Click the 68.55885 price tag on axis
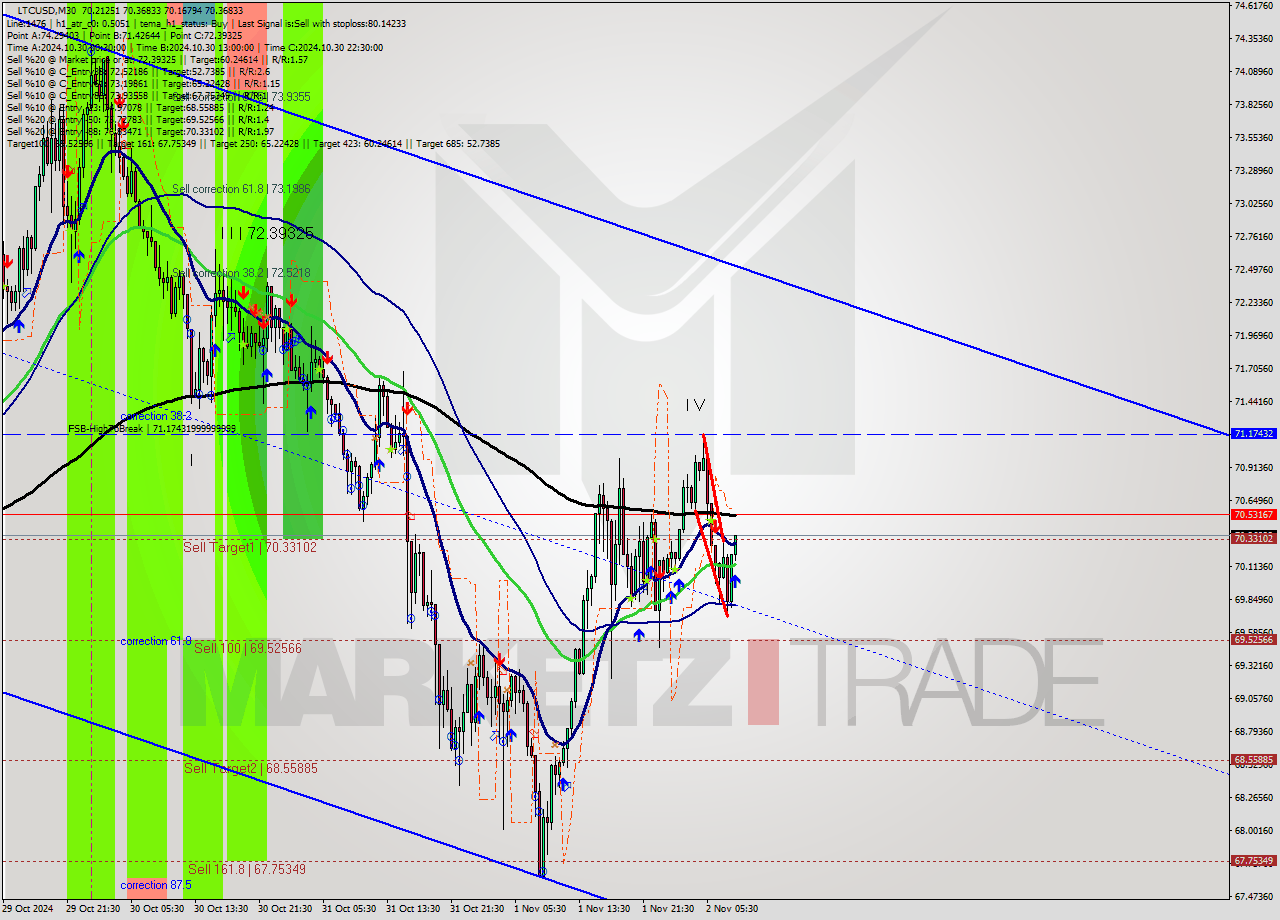Viewport: 1280px width, 920px height. click(x=1254, y=760)
